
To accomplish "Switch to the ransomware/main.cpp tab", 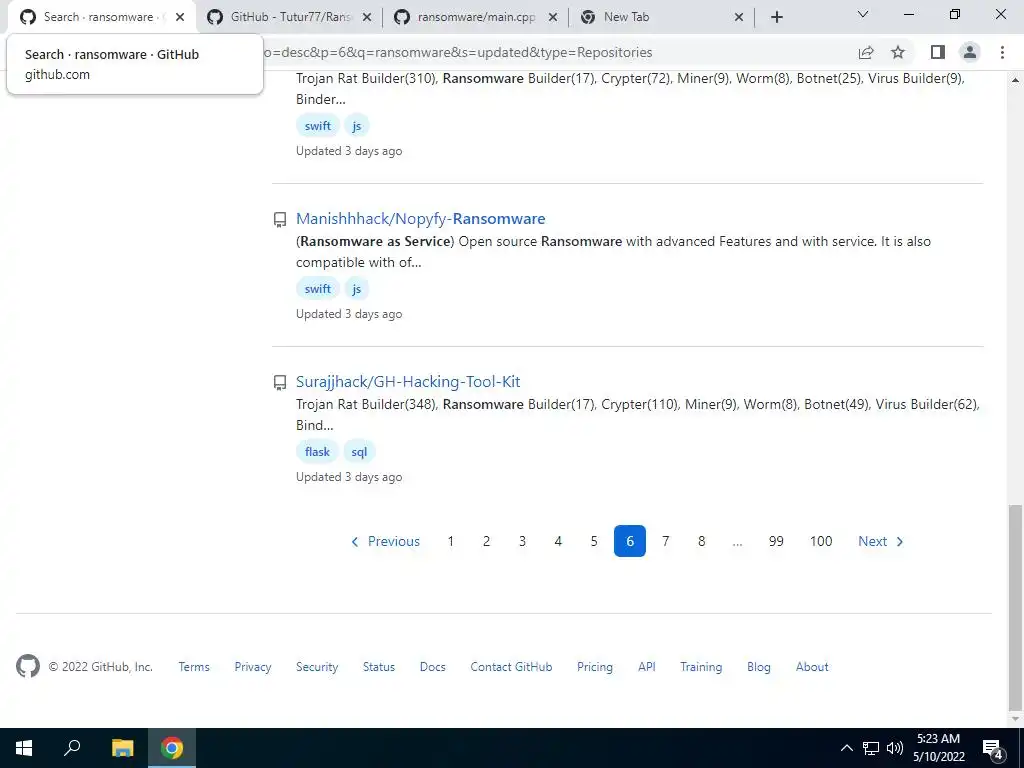I will pyautogui.click(x=475, y=18).
